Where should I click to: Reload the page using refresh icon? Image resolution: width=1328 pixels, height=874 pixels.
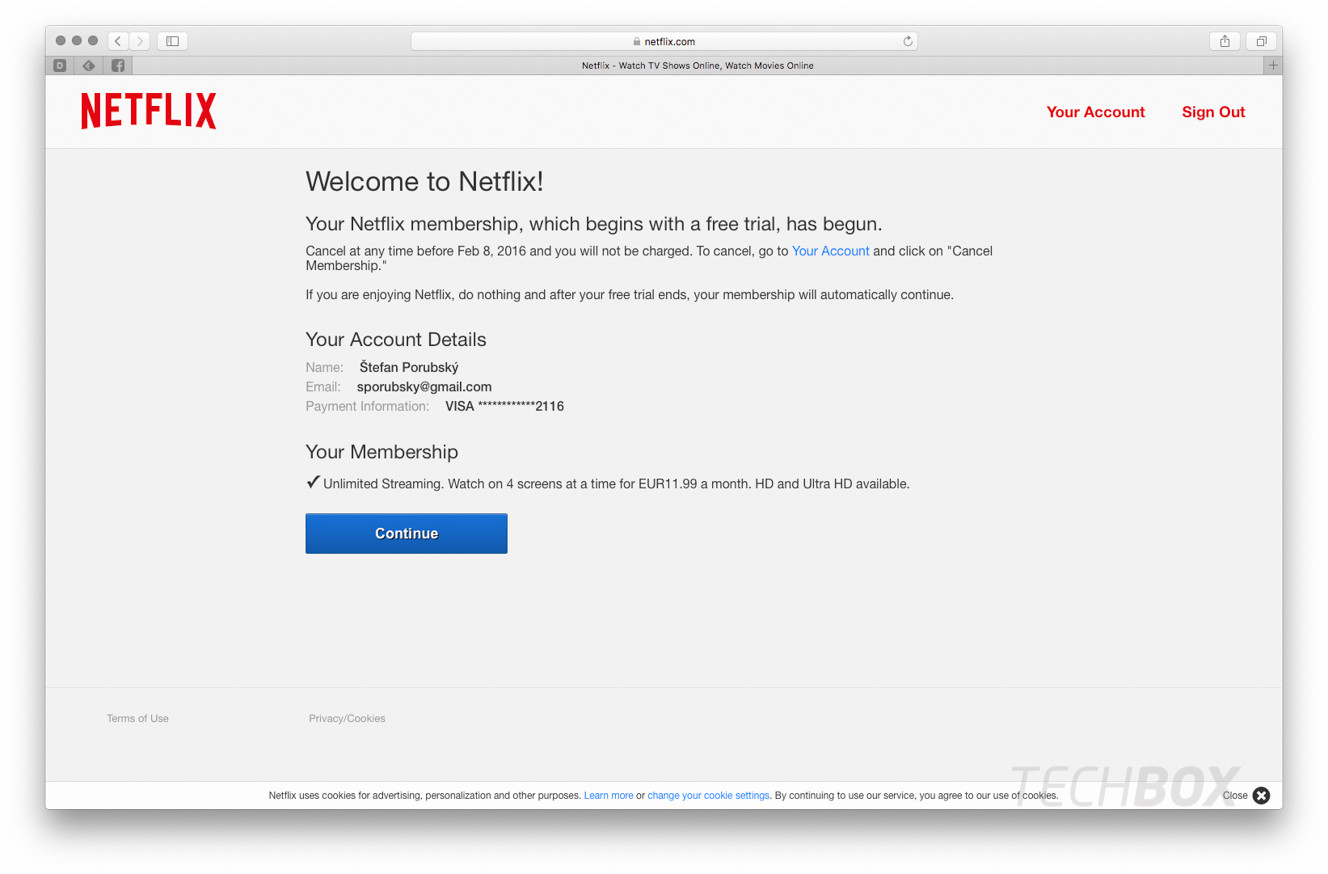[907, 41]
